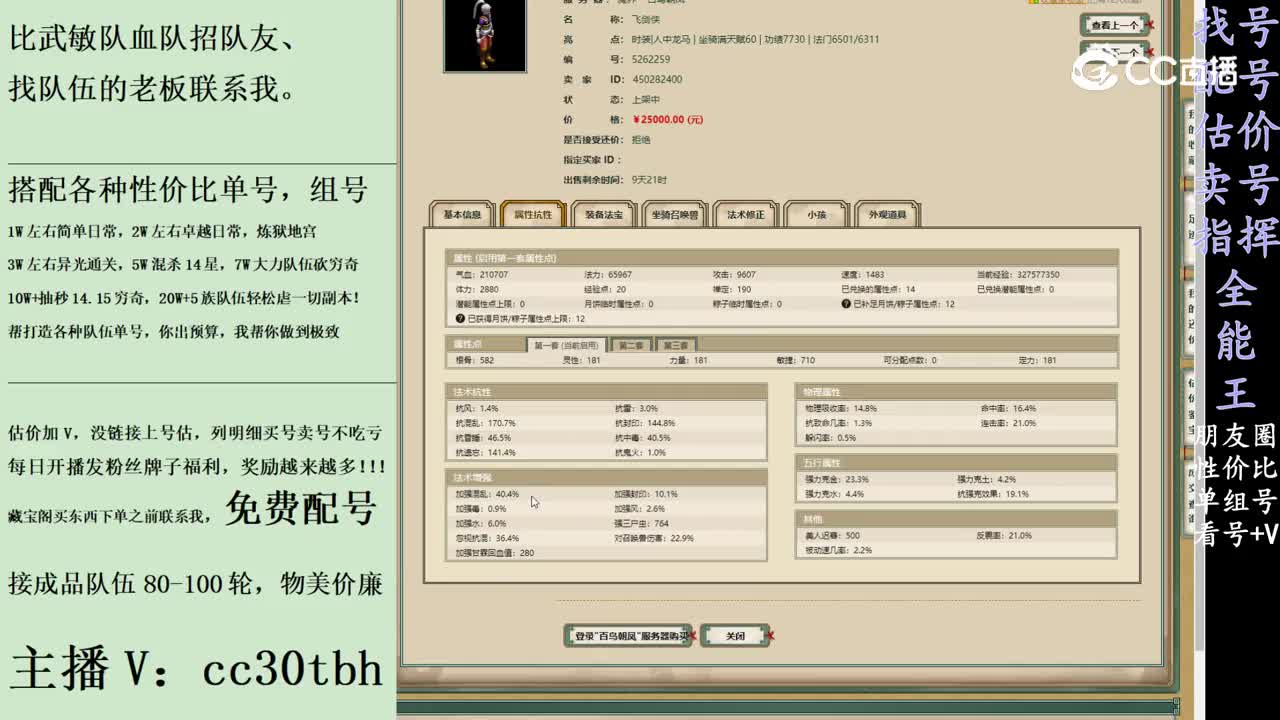Click the 攻击: 9607 value

click(x=734, y=274)
